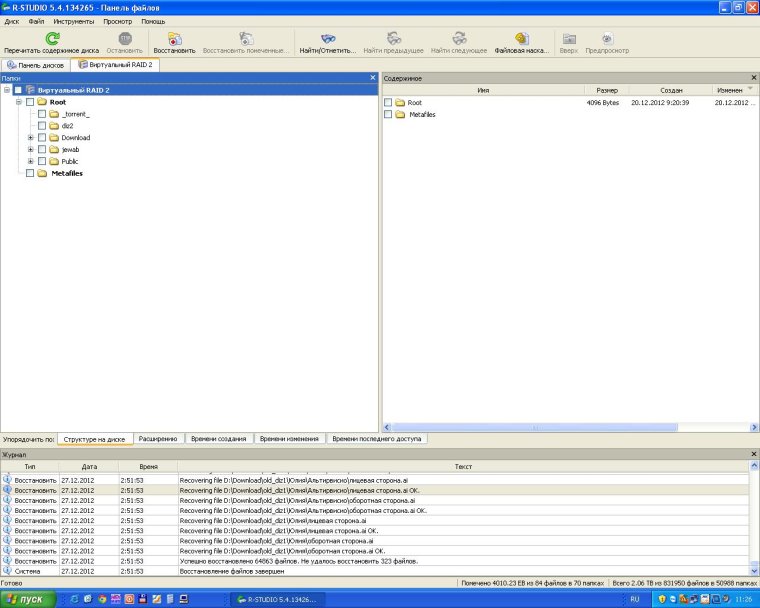Click the Создан column header

[x=671, y=90]
